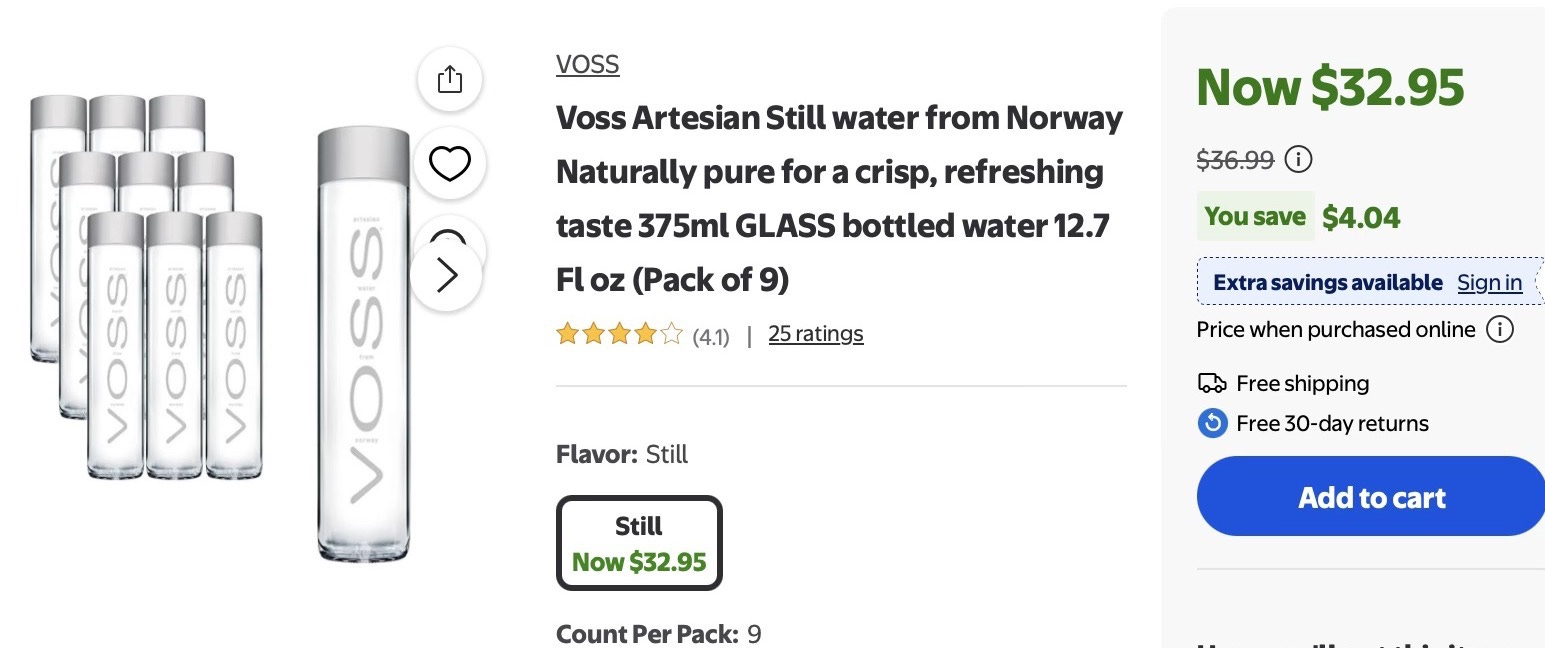Click the Free 30-day returns icon
Viewport: 1545px width, 648px height.
(1212, 423)
